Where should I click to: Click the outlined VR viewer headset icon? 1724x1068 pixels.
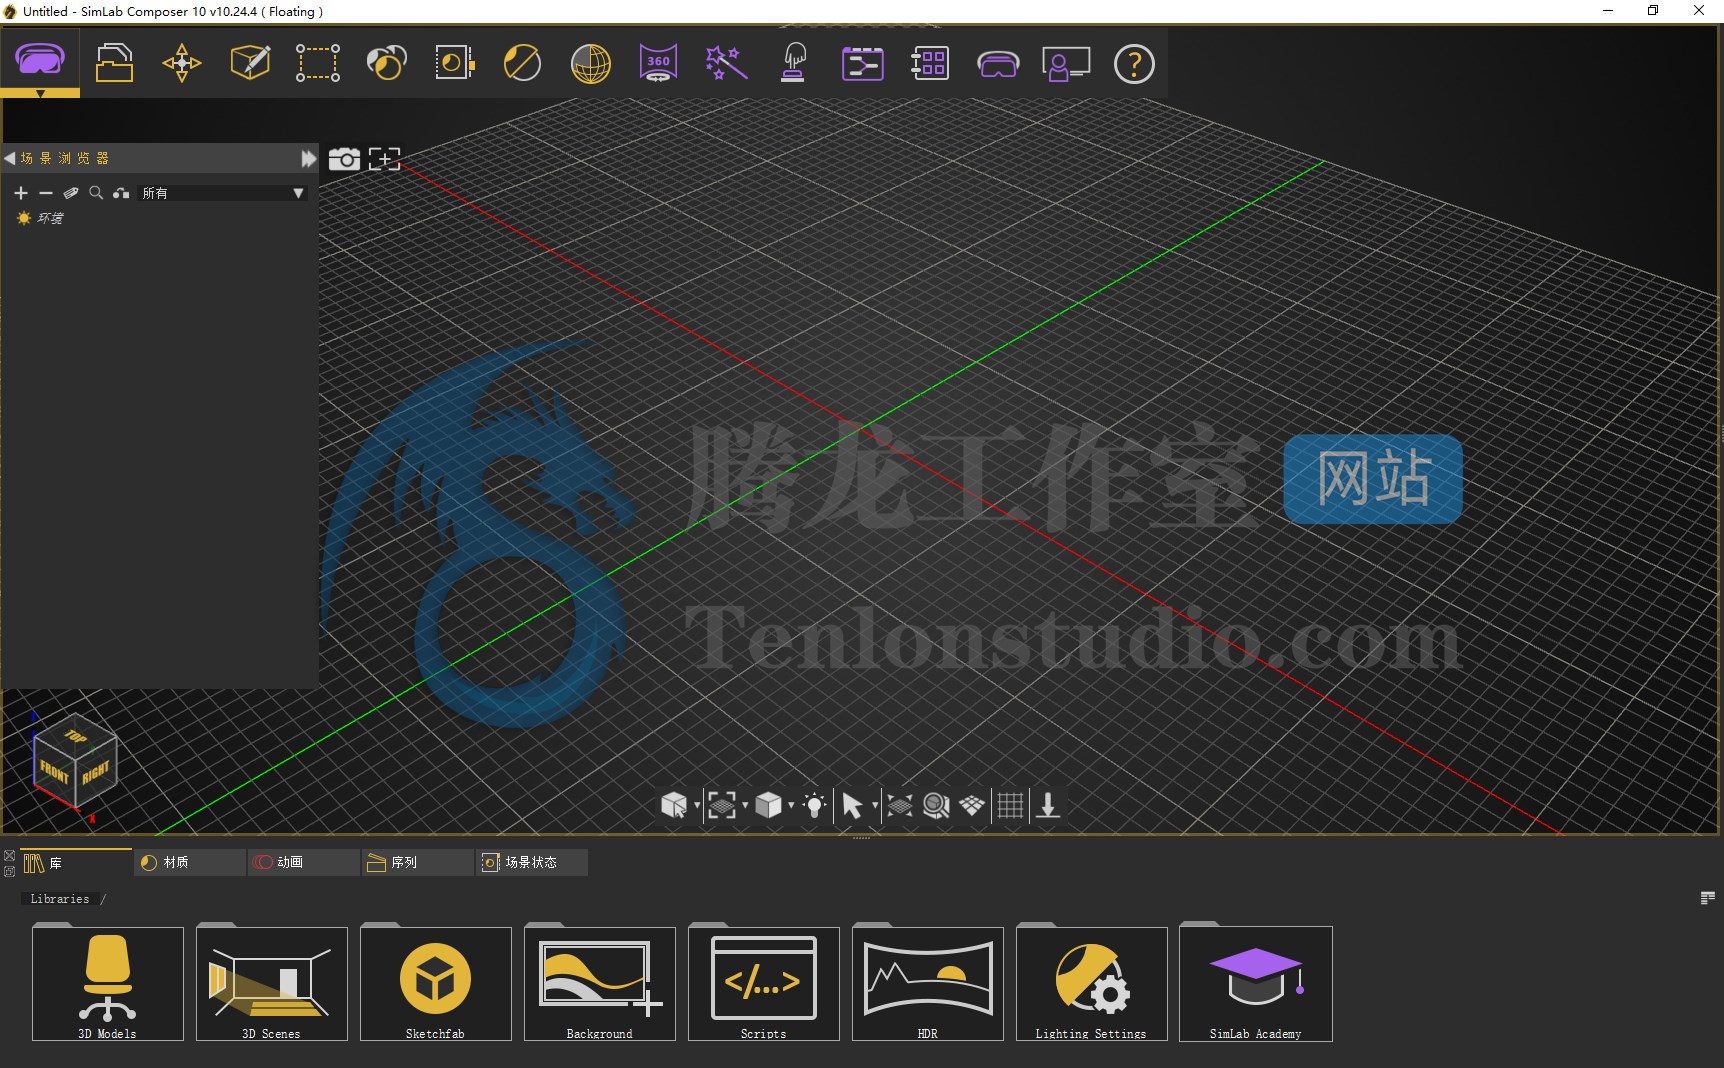tap(998, 64)
